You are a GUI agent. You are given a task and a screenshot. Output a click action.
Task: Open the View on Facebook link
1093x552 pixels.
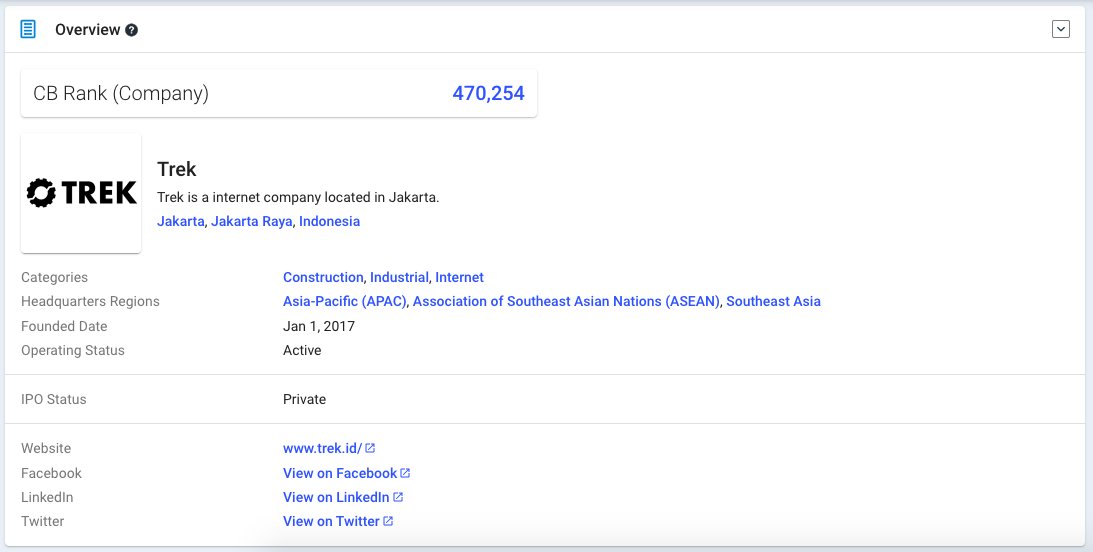[340, 473]
